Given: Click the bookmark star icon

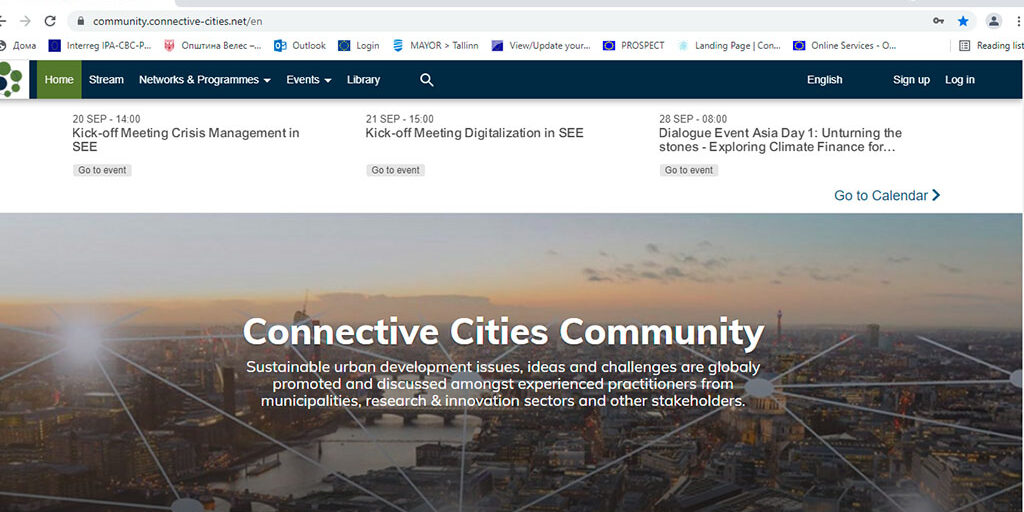Looking at the screenshot, I should [x=963, y=21].
